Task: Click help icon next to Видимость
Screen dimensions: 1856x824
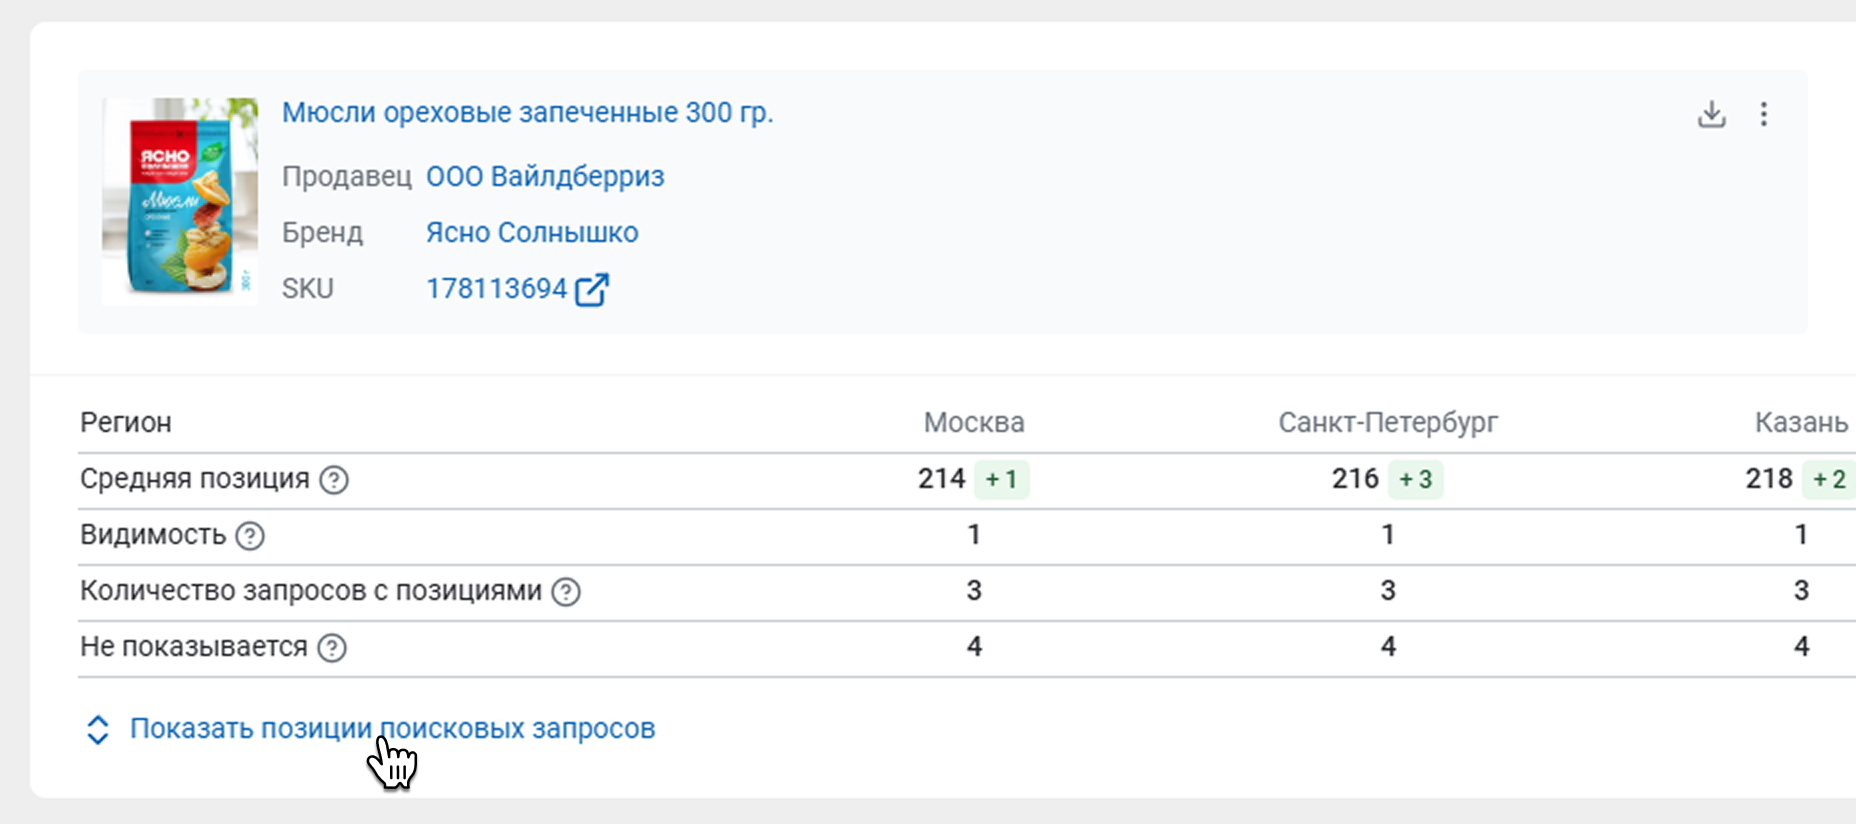Action: [250, 536]
